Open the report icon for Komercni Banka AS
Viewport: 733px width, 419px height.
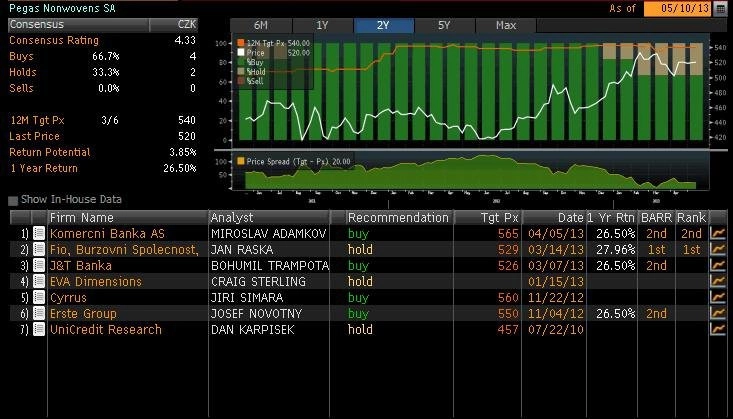pos(39,233)
